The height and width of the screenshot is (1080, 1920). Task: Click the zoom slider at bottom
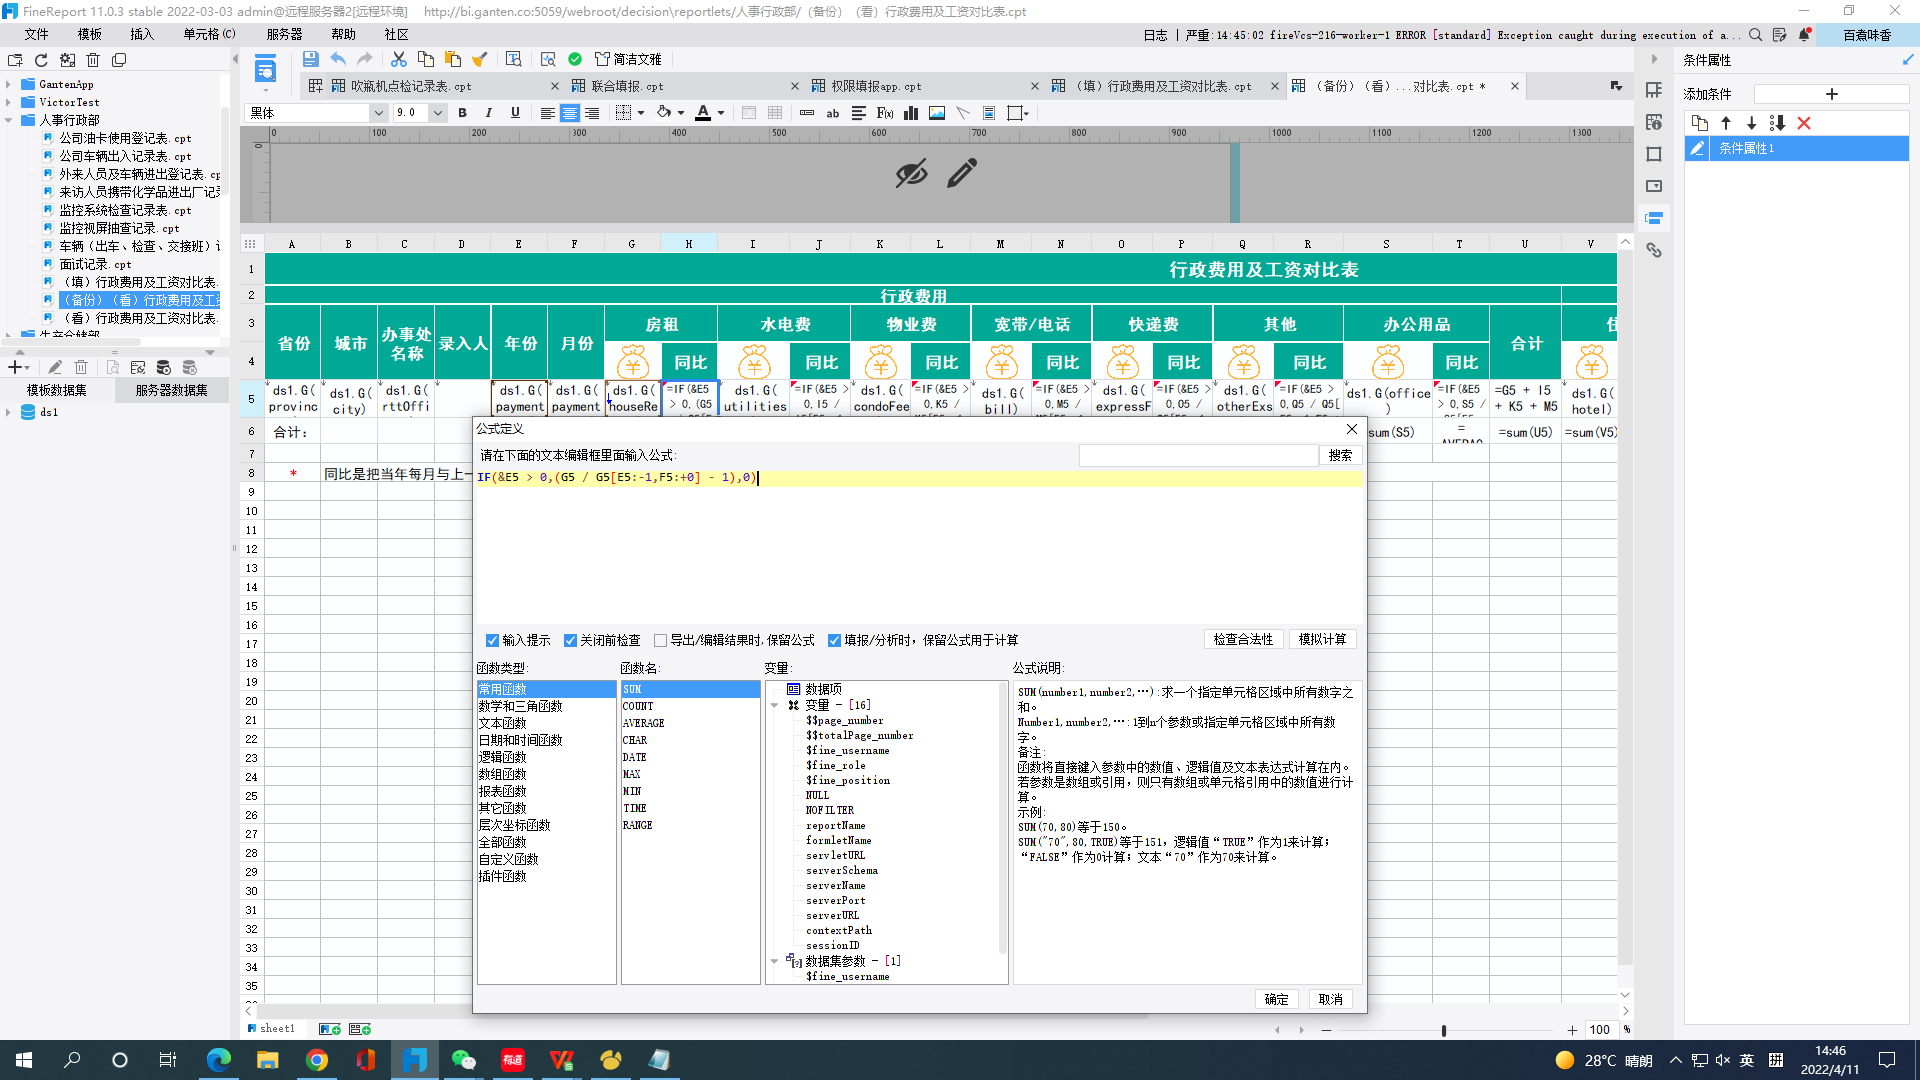coord(1443,1030)
